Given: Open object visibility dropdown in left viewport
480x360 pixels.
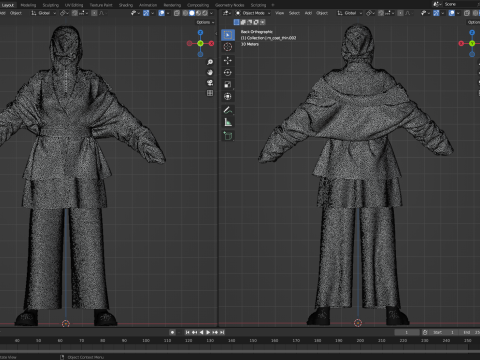Looking at the screenshot, I should coord(135,13).
